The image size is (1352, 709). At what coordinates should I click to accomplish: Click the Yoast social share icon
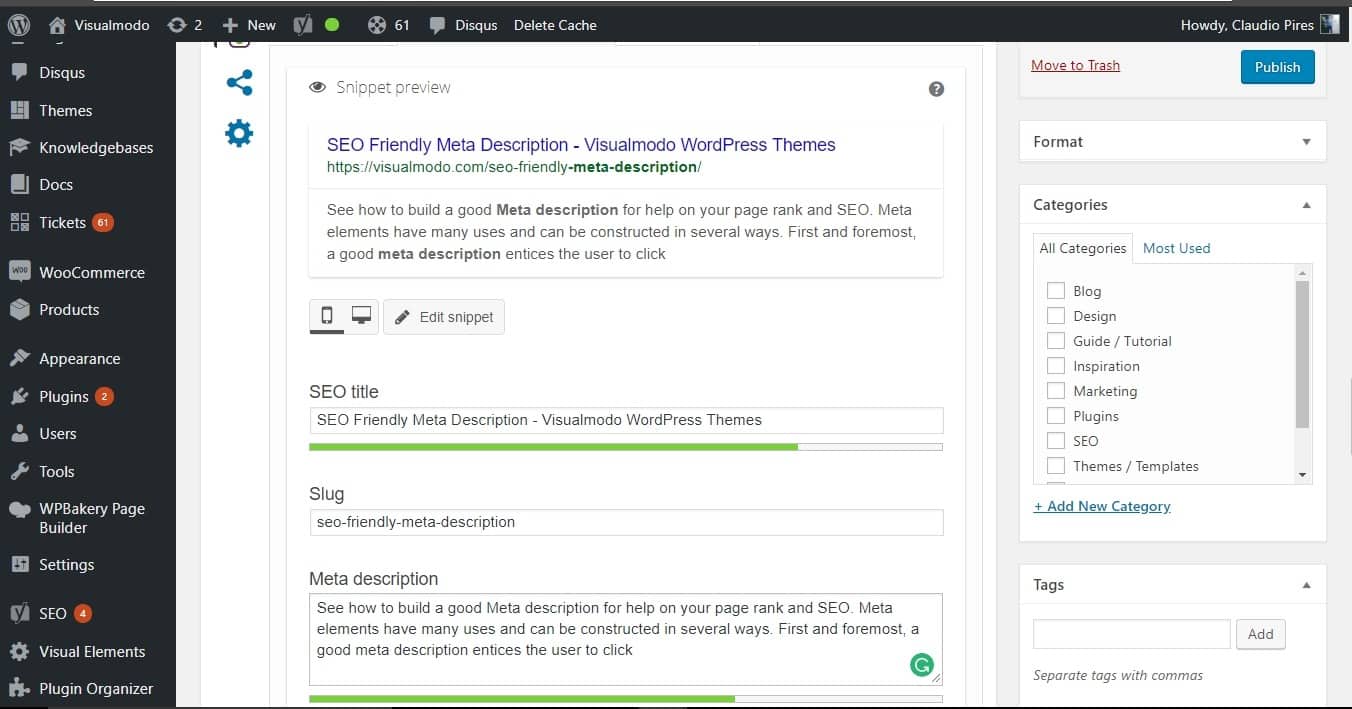point(239,83)
